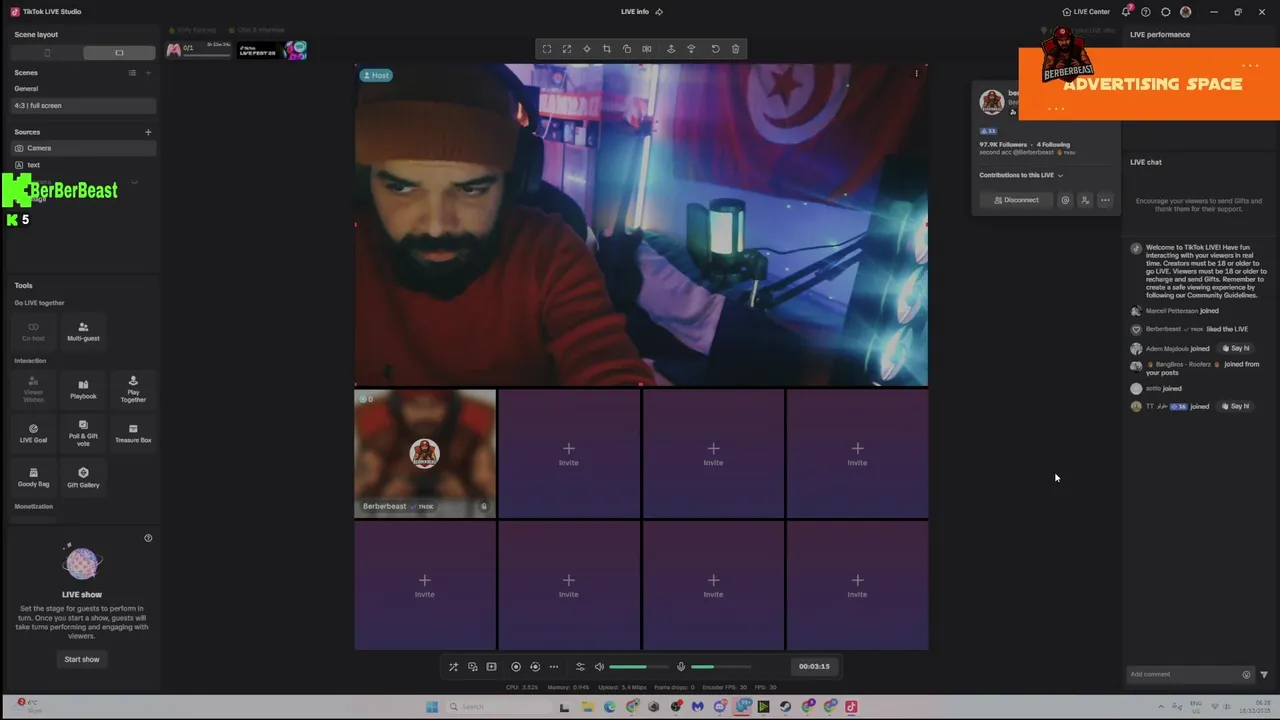1280x720 pixels.
Task: Open the Multi-guest tool
Action: (83, 332)
